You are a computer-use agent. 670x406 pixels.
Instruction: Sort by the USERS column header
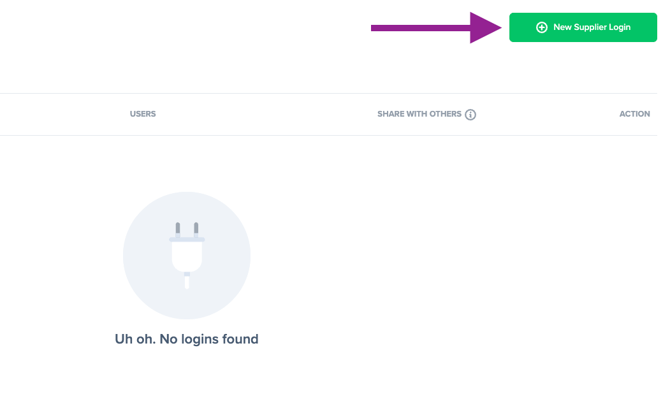point(143,114)
